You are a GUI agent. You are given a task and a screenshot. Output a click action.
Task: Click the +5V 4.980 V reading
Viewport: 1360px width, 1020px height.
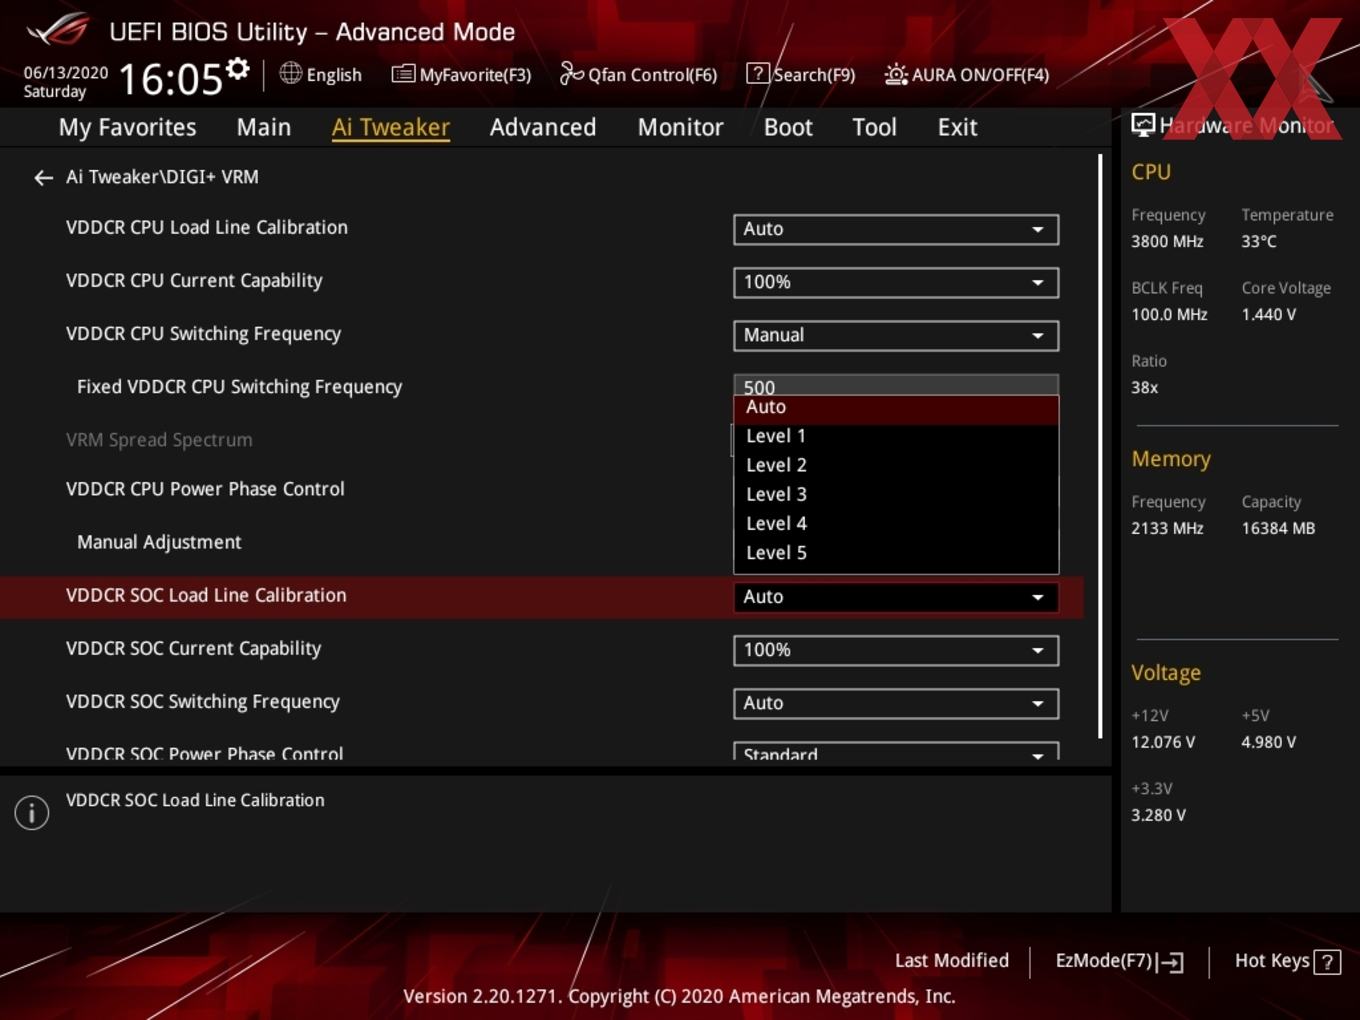[x=1268, y=742]
